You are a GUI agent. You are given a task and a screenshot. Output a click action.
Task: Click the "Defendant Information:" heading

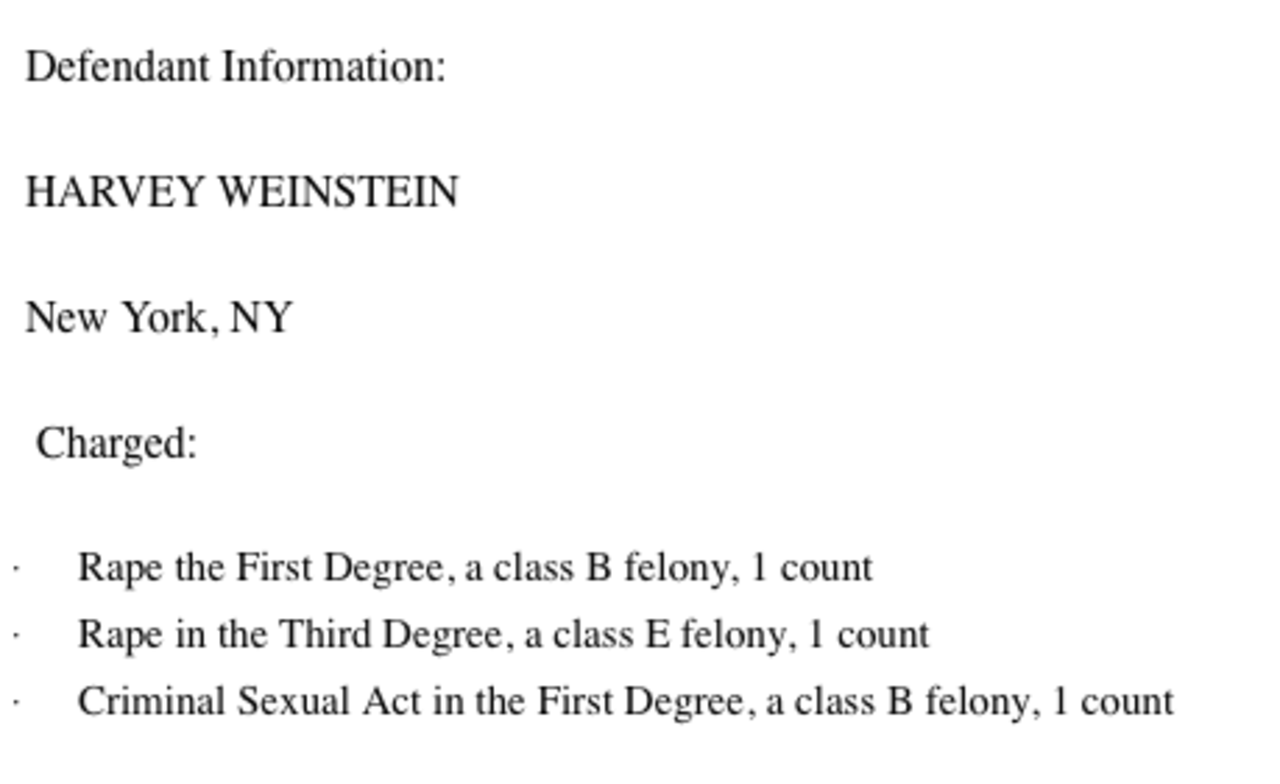click(235, 67)
